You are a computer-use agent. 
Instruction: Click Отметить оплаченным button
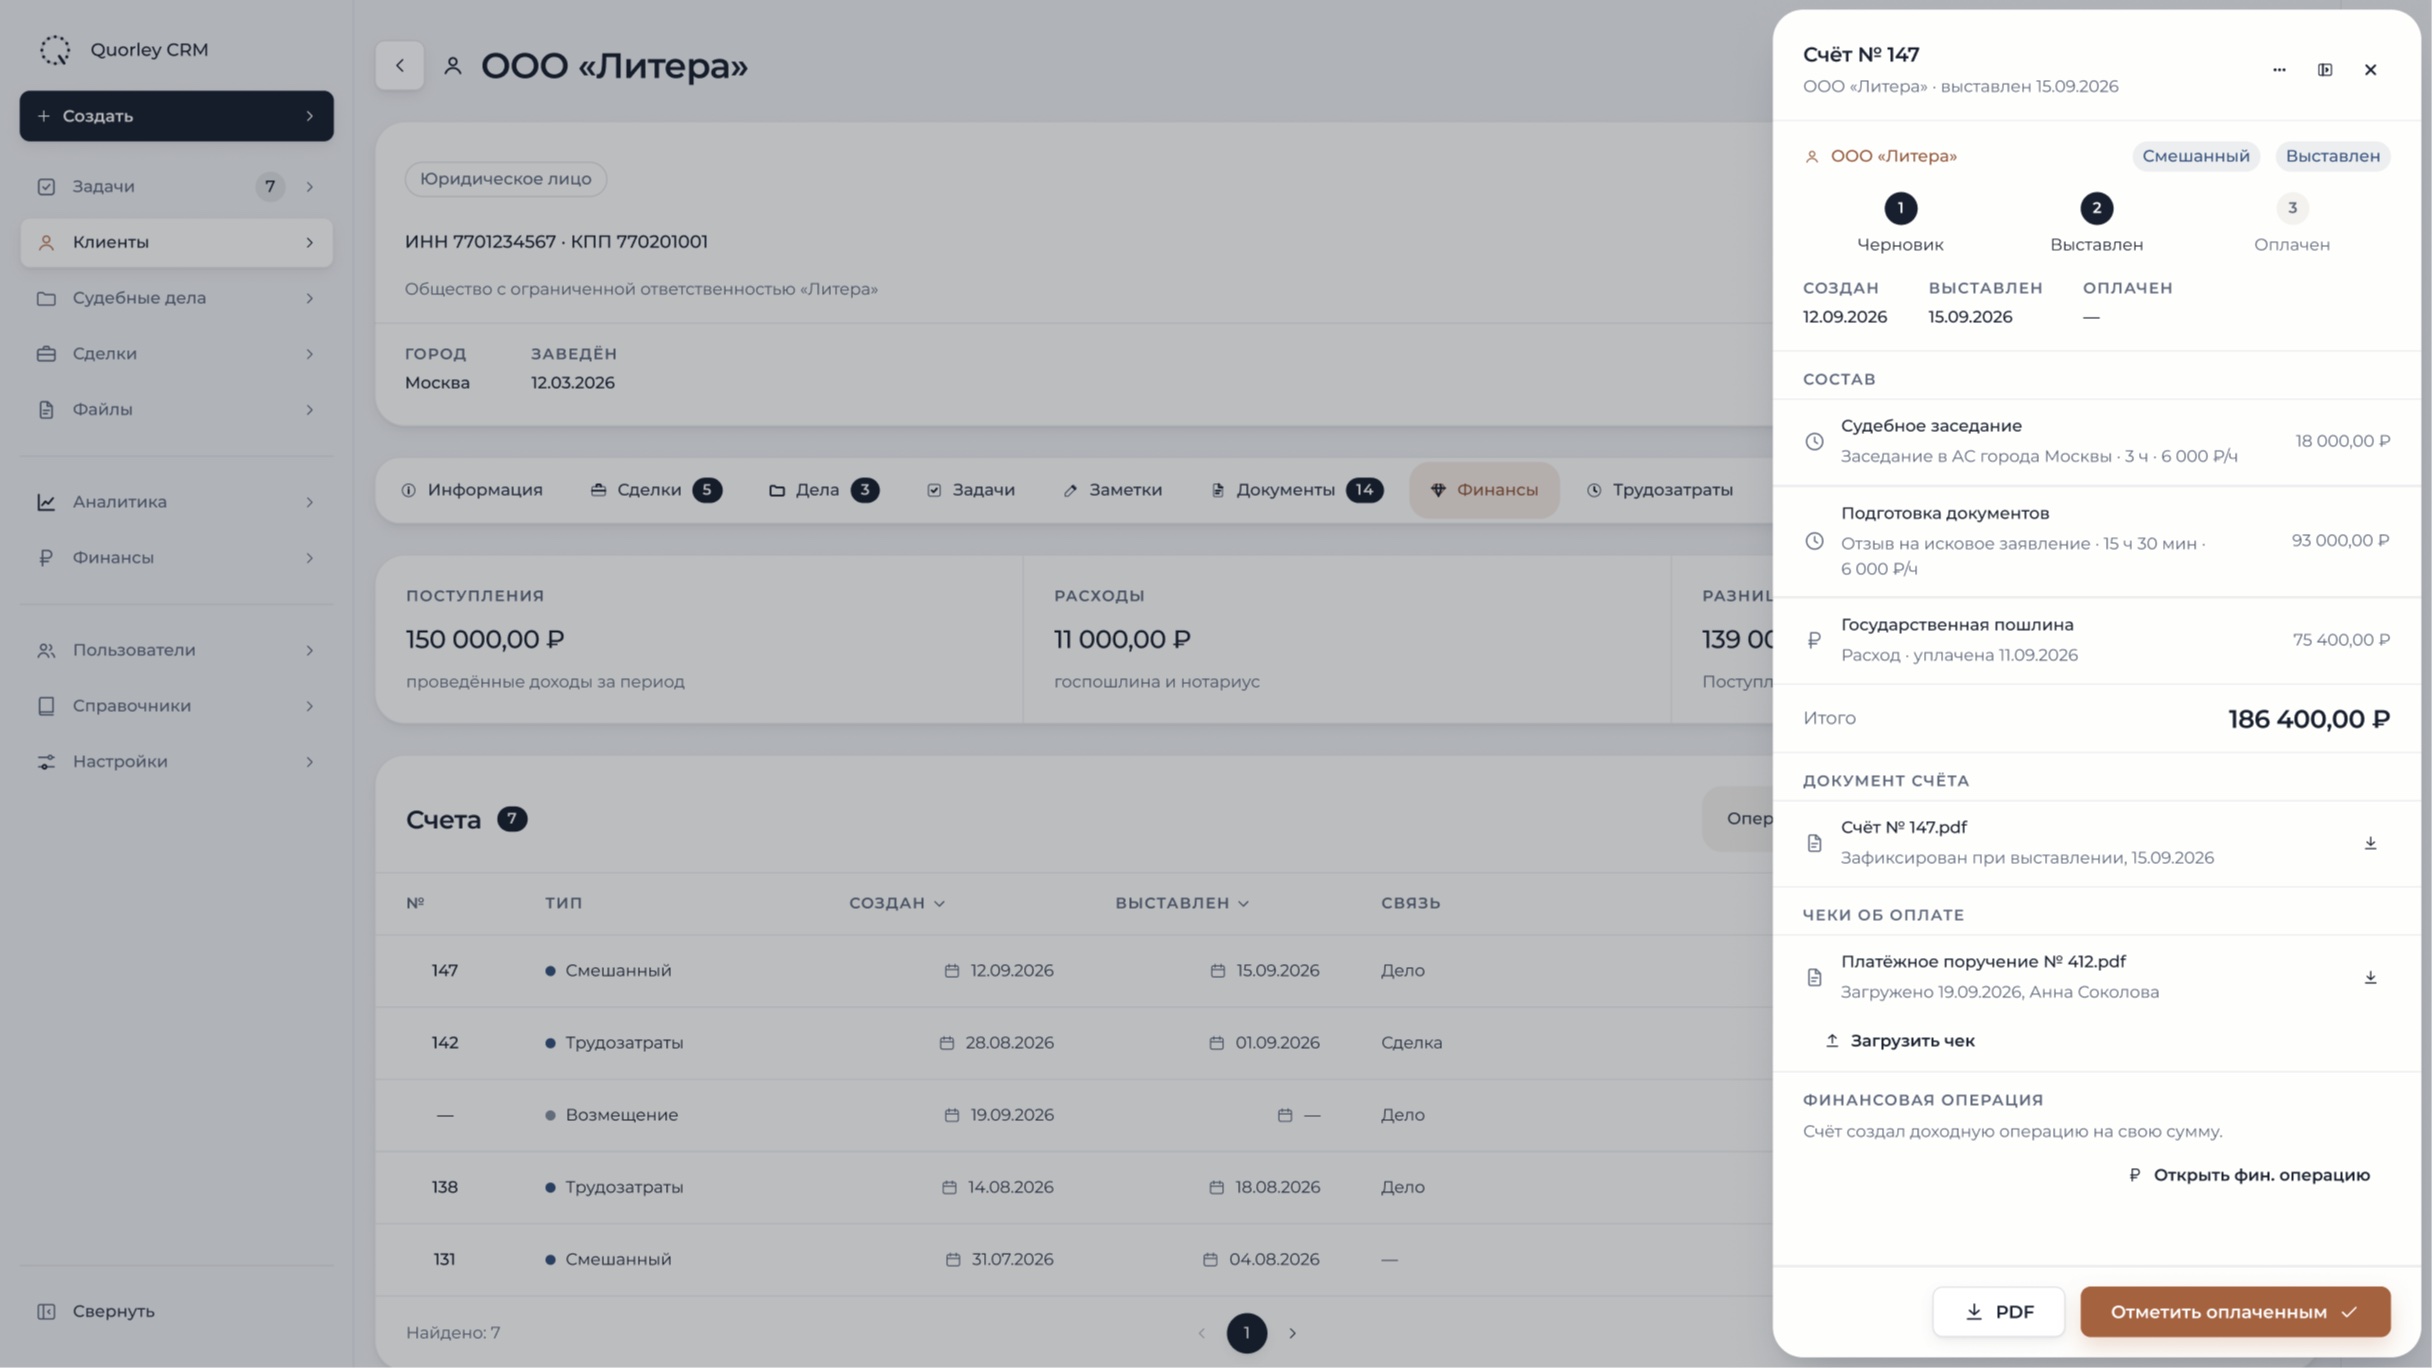click(2235, 1312)
